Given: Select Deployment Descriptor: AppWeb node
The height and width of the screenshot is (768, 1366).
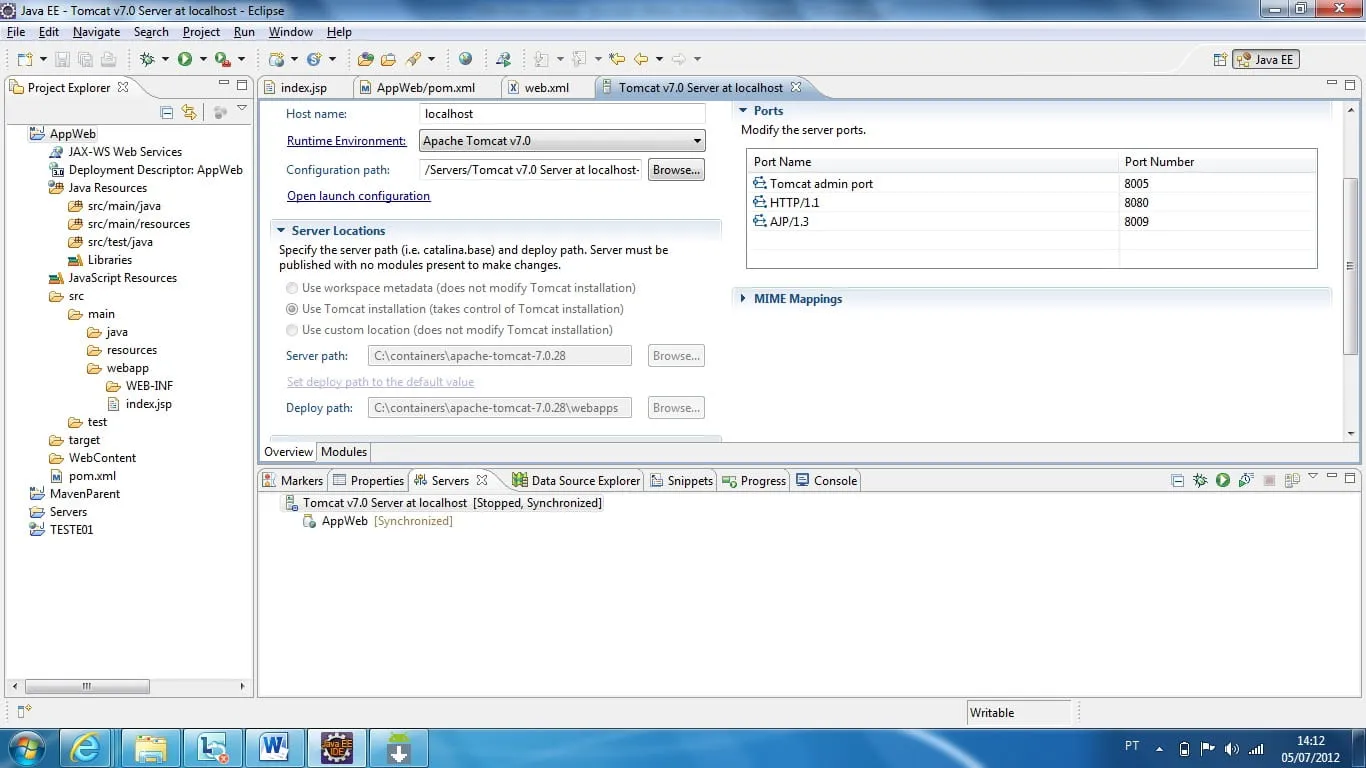Looking at the screenshot, I should (x=155, y=170).
